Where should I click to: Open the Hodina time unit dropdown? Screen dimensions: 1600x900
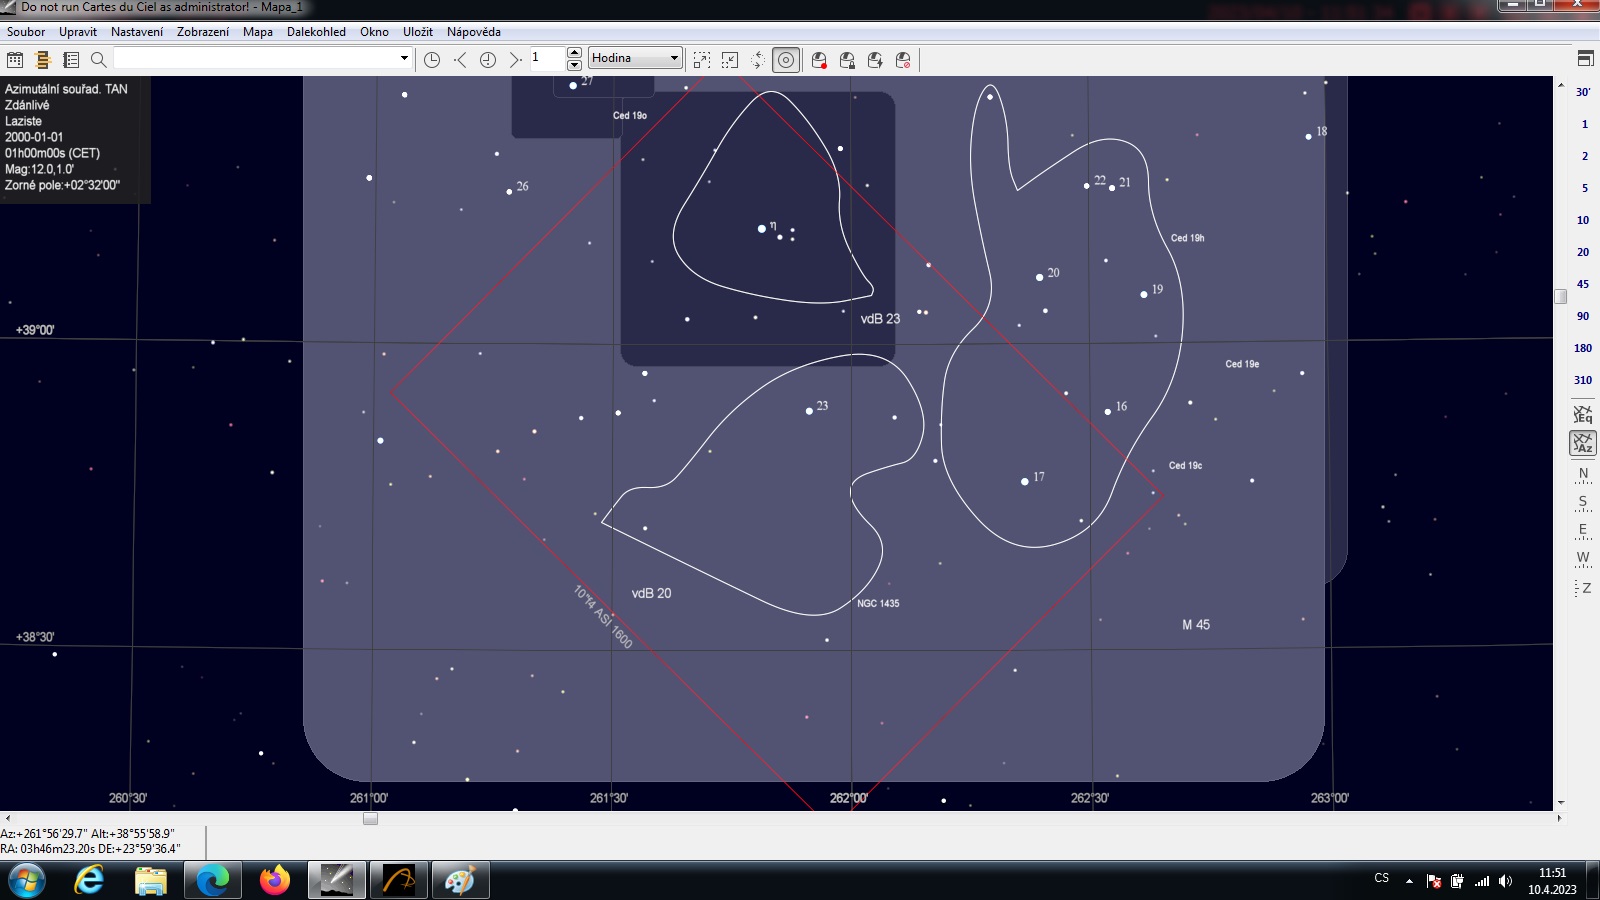pyautogui.click(x=635, y=58)
